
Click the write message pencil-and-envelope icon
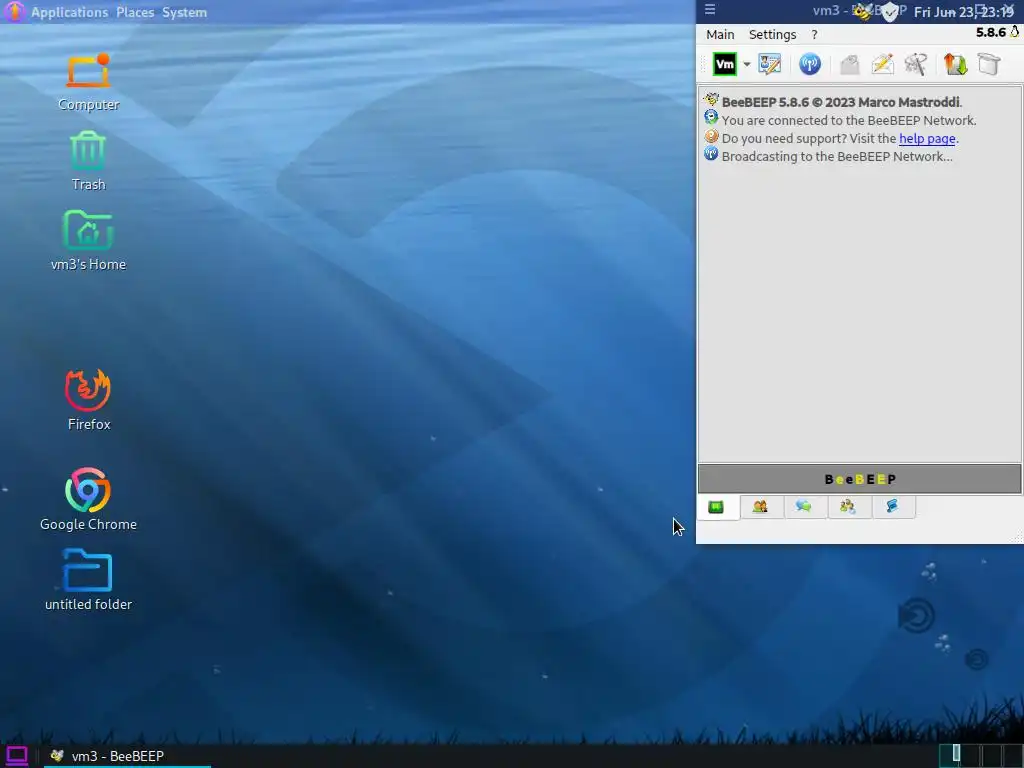point(882,64)
